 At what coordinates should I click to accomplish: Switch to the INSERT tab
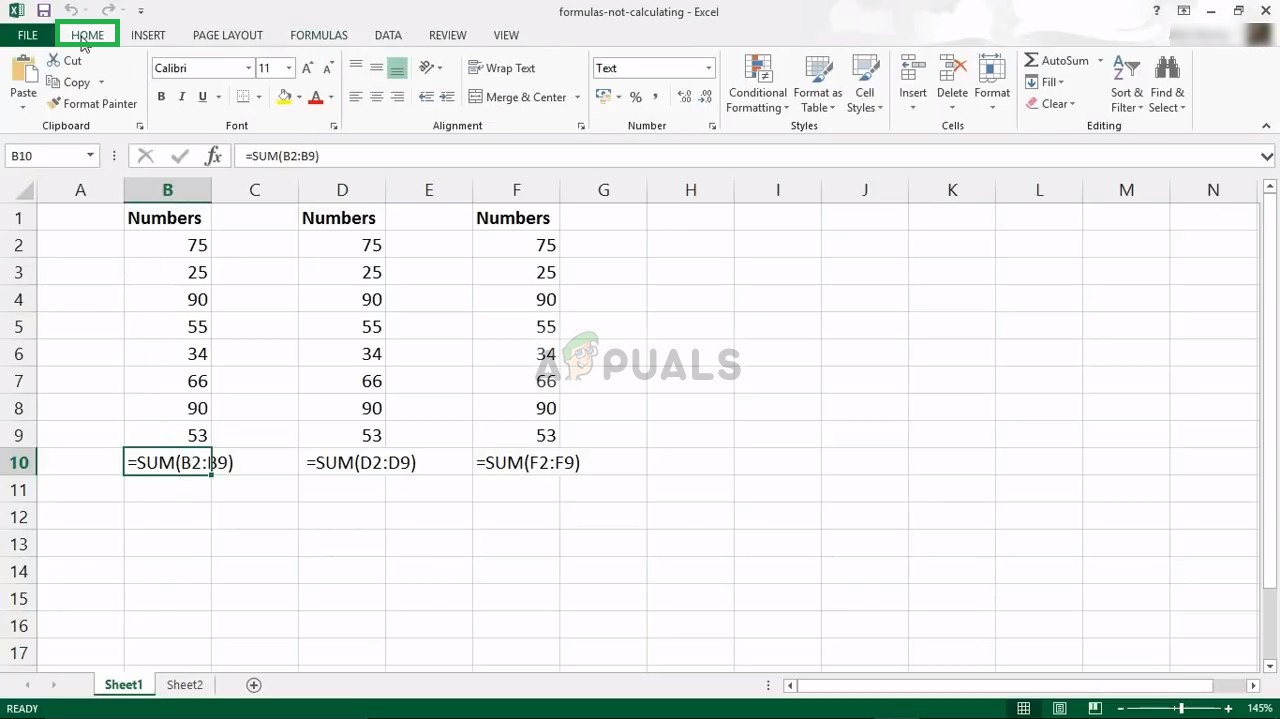148,35
